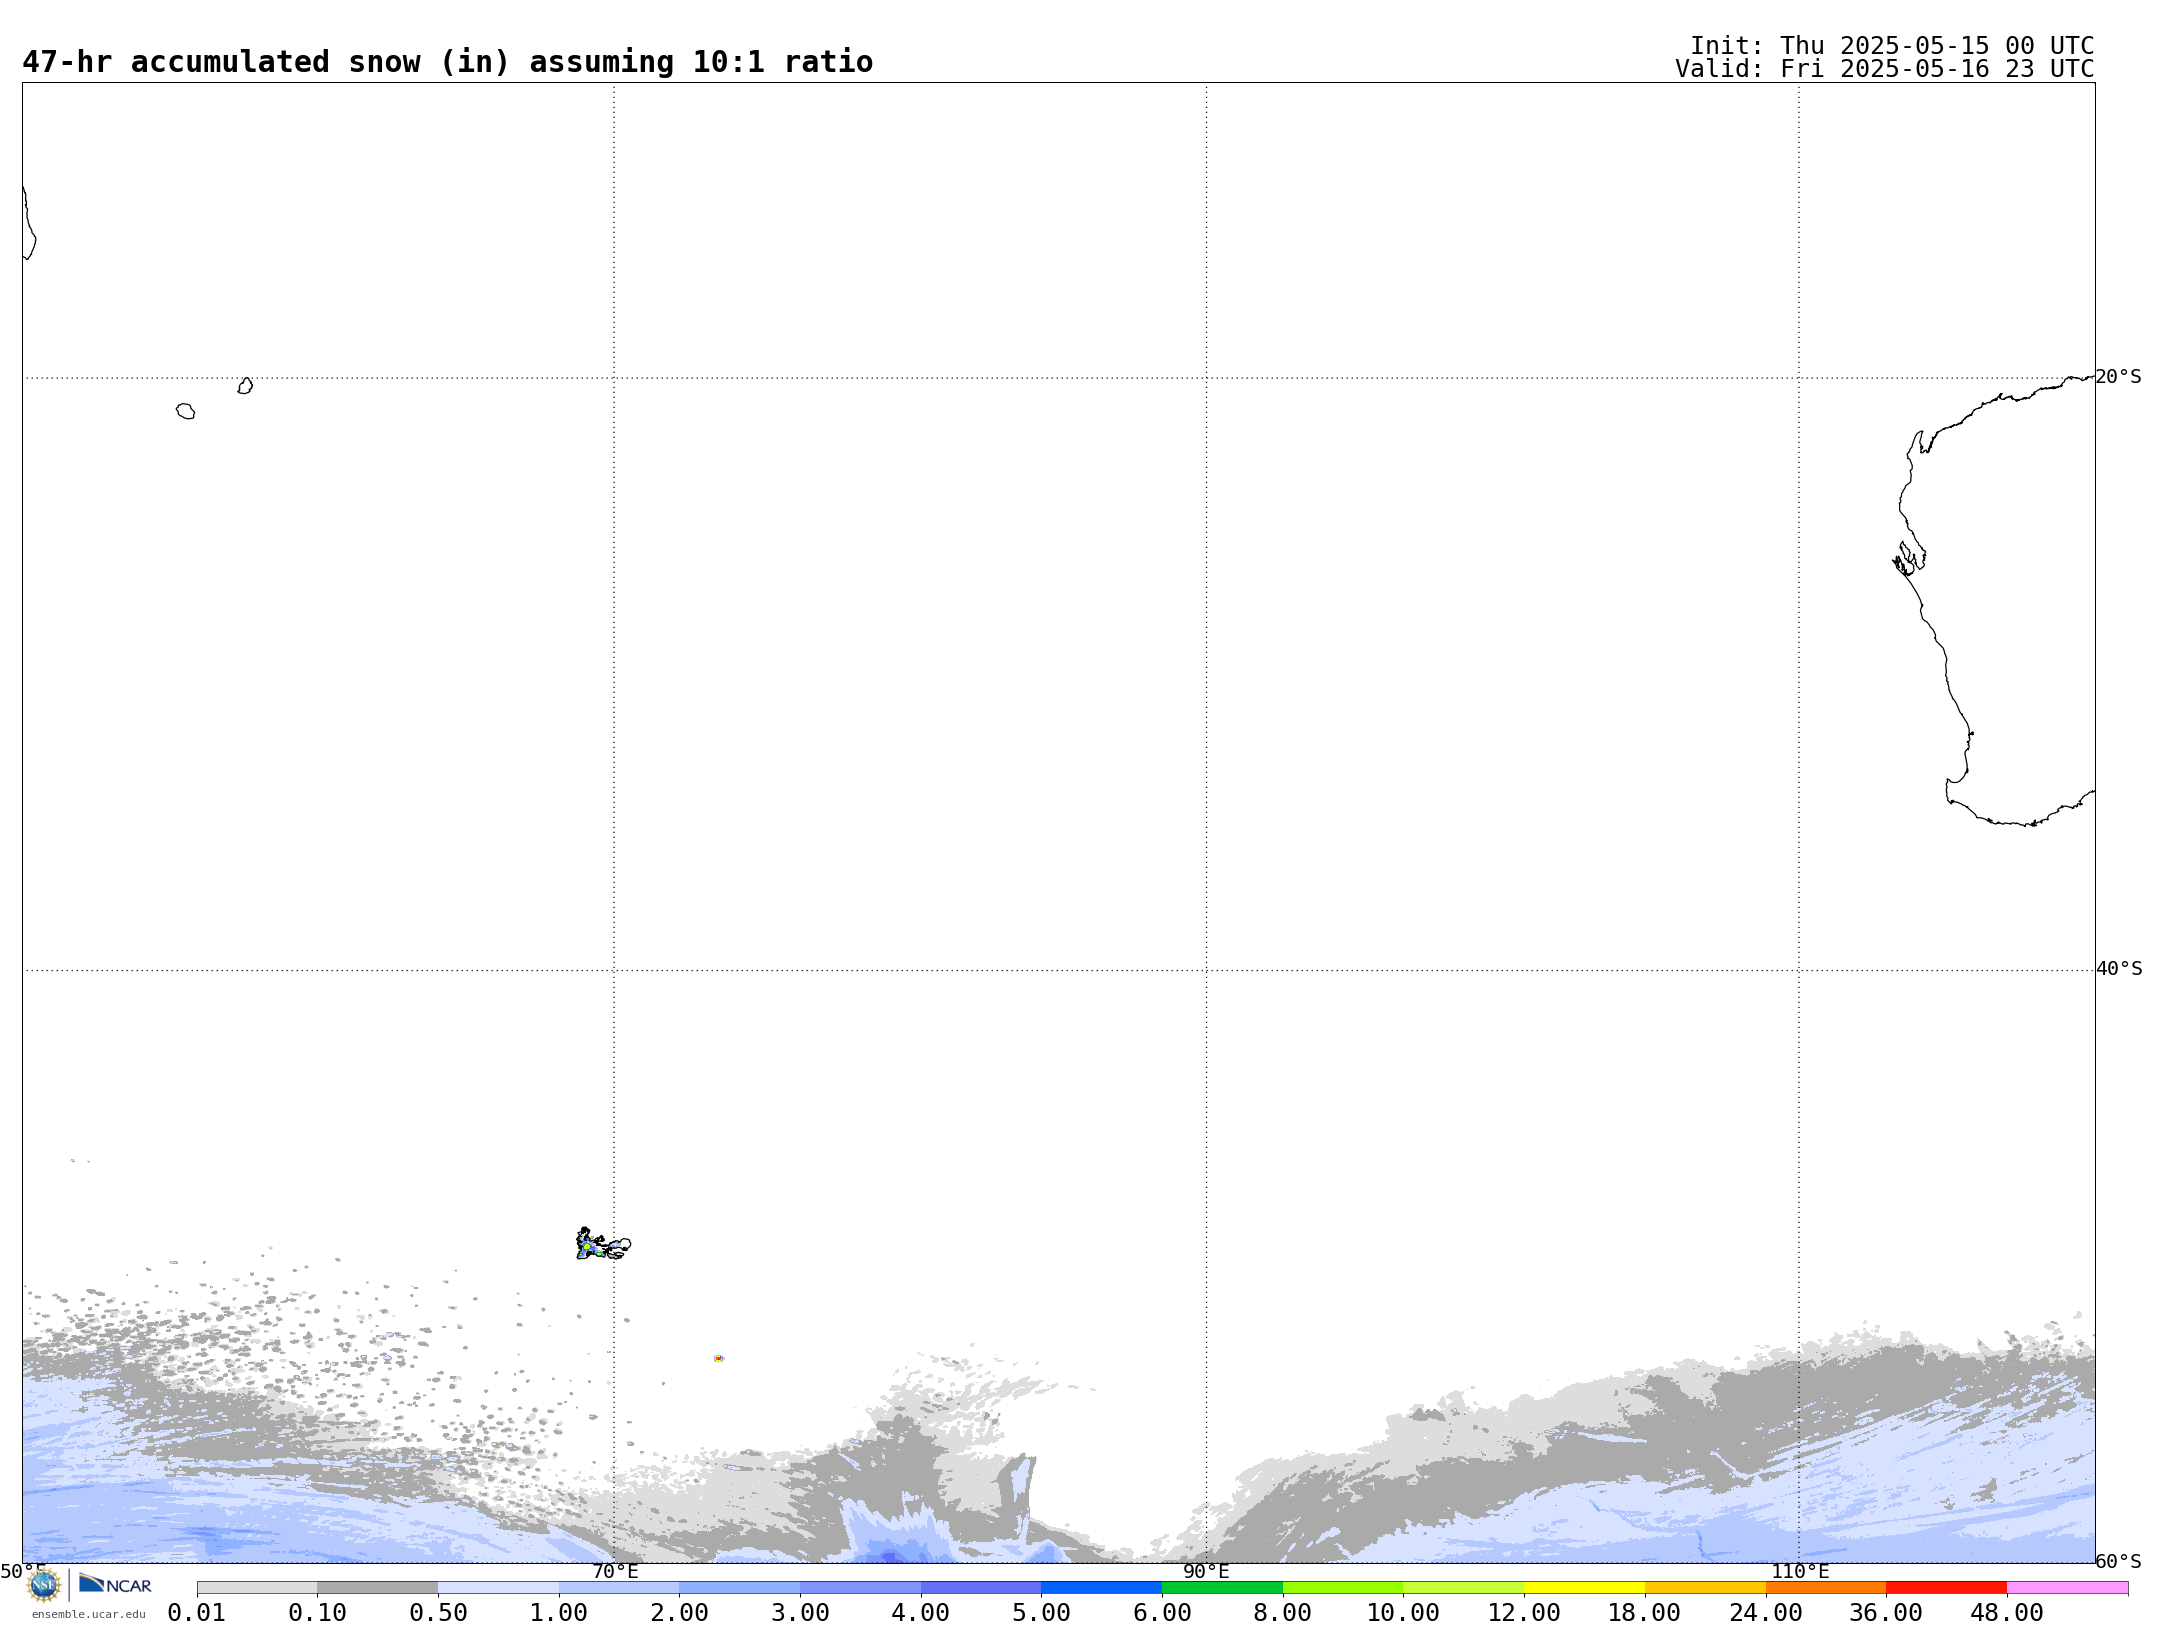This screenshot has width=2160, height=1626.
Task: Click the 40°S latitude label
Action: [x=2119, y=969]
